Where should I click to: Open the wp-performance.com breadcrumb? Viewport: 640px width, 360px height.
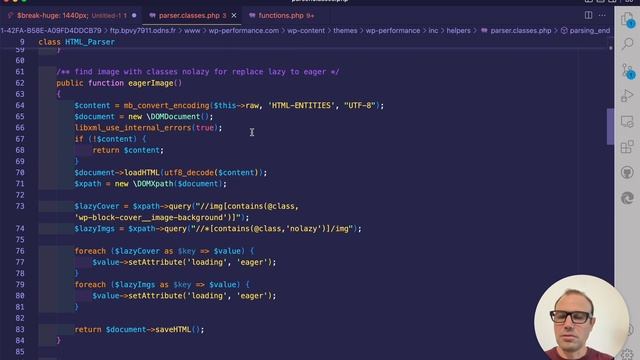tap(244, 31)
